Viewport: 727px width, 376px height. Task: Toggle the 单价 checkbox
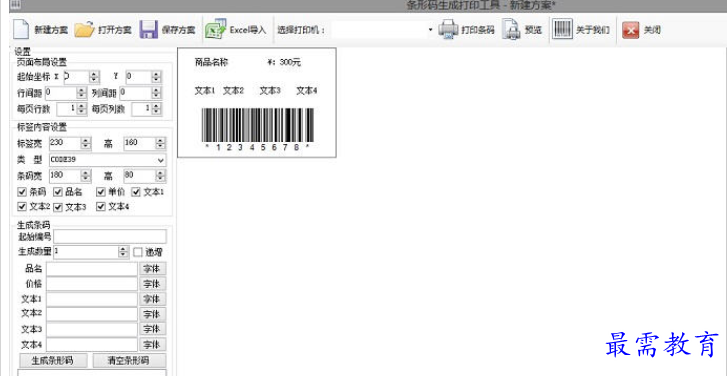(x=101, y=192)
